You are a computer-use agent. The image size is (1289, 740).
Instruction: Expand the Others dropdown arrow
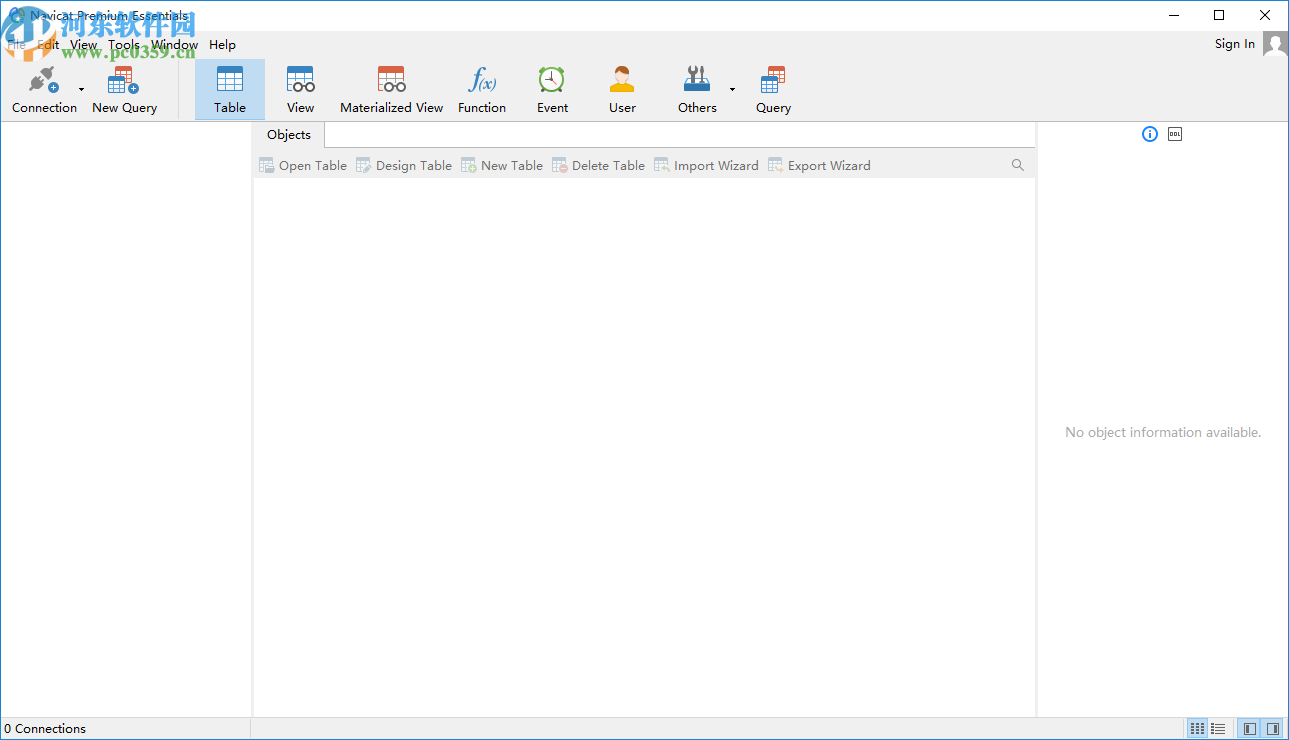coord(732,90)
